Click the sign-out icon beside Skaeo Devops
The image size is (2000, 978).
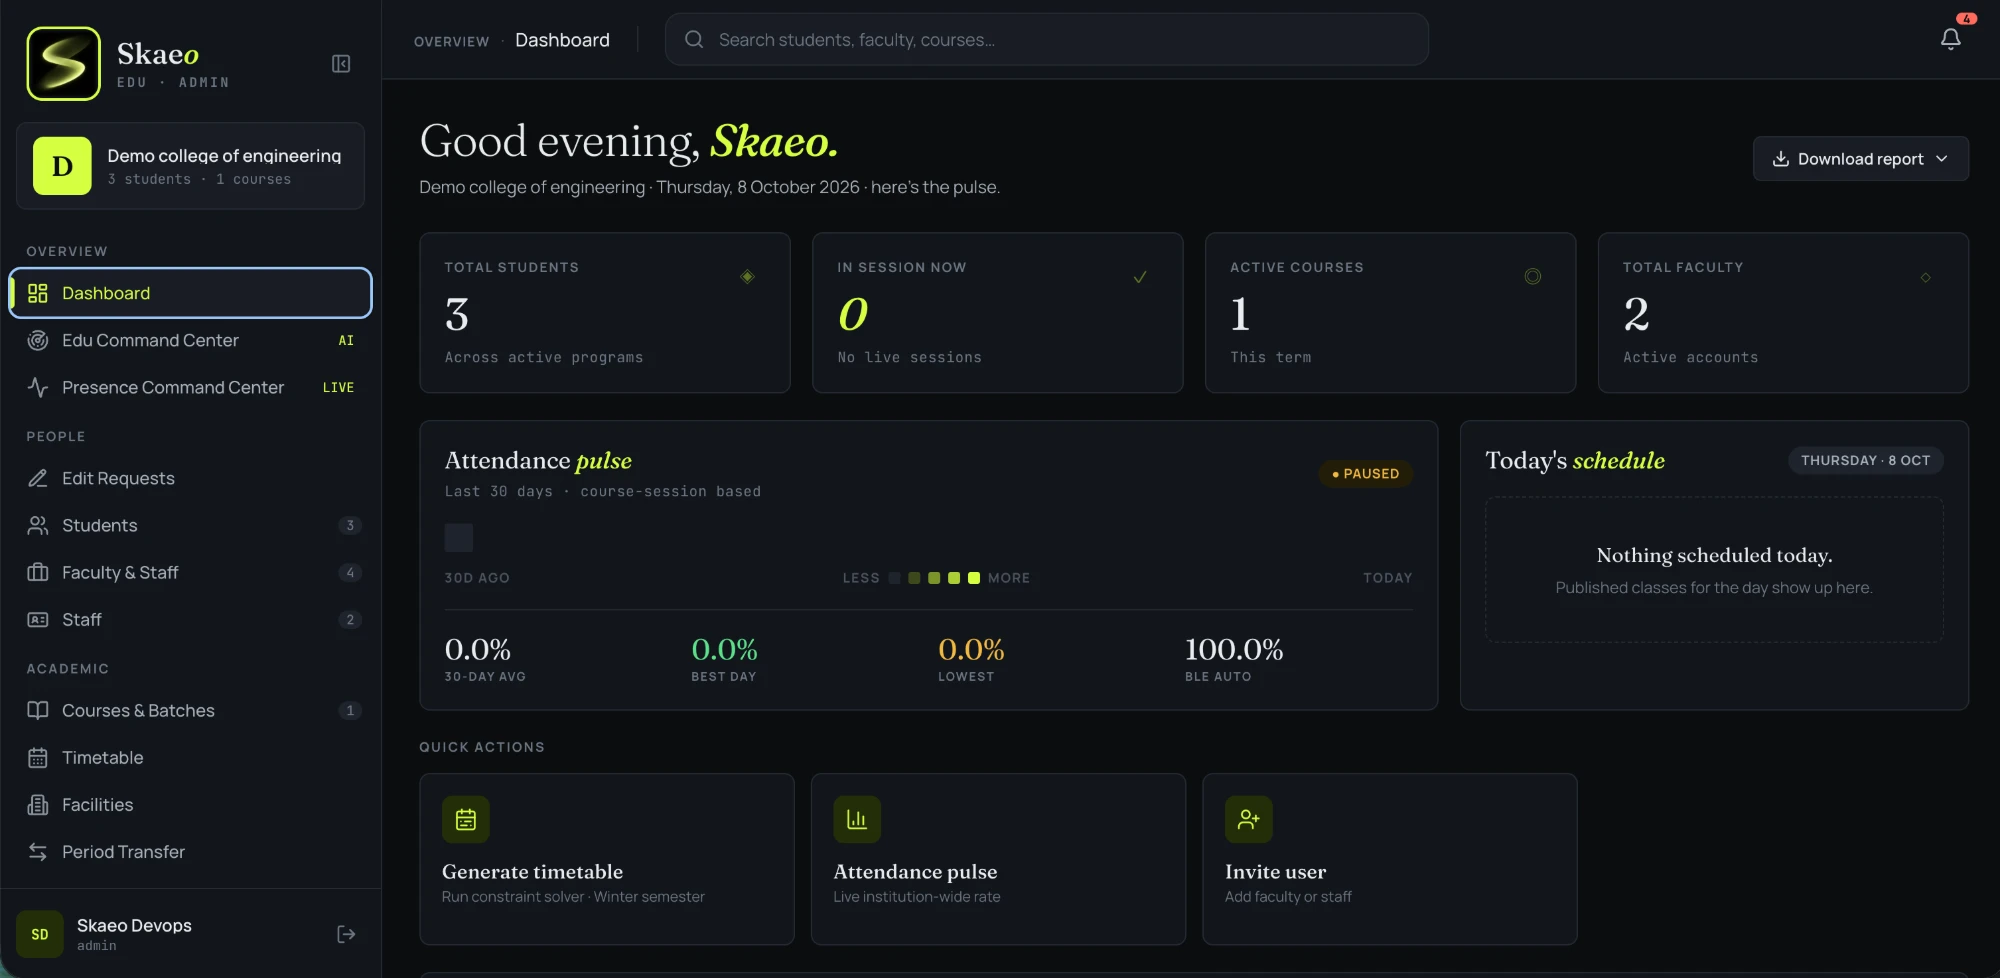tap(346, 934)
